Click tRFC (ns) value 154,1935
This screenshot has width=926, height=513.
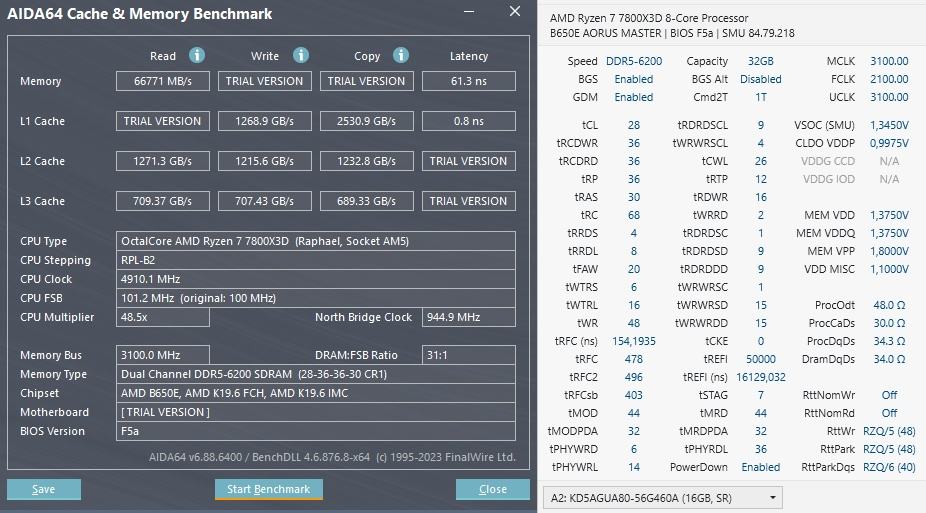point(634,341)
